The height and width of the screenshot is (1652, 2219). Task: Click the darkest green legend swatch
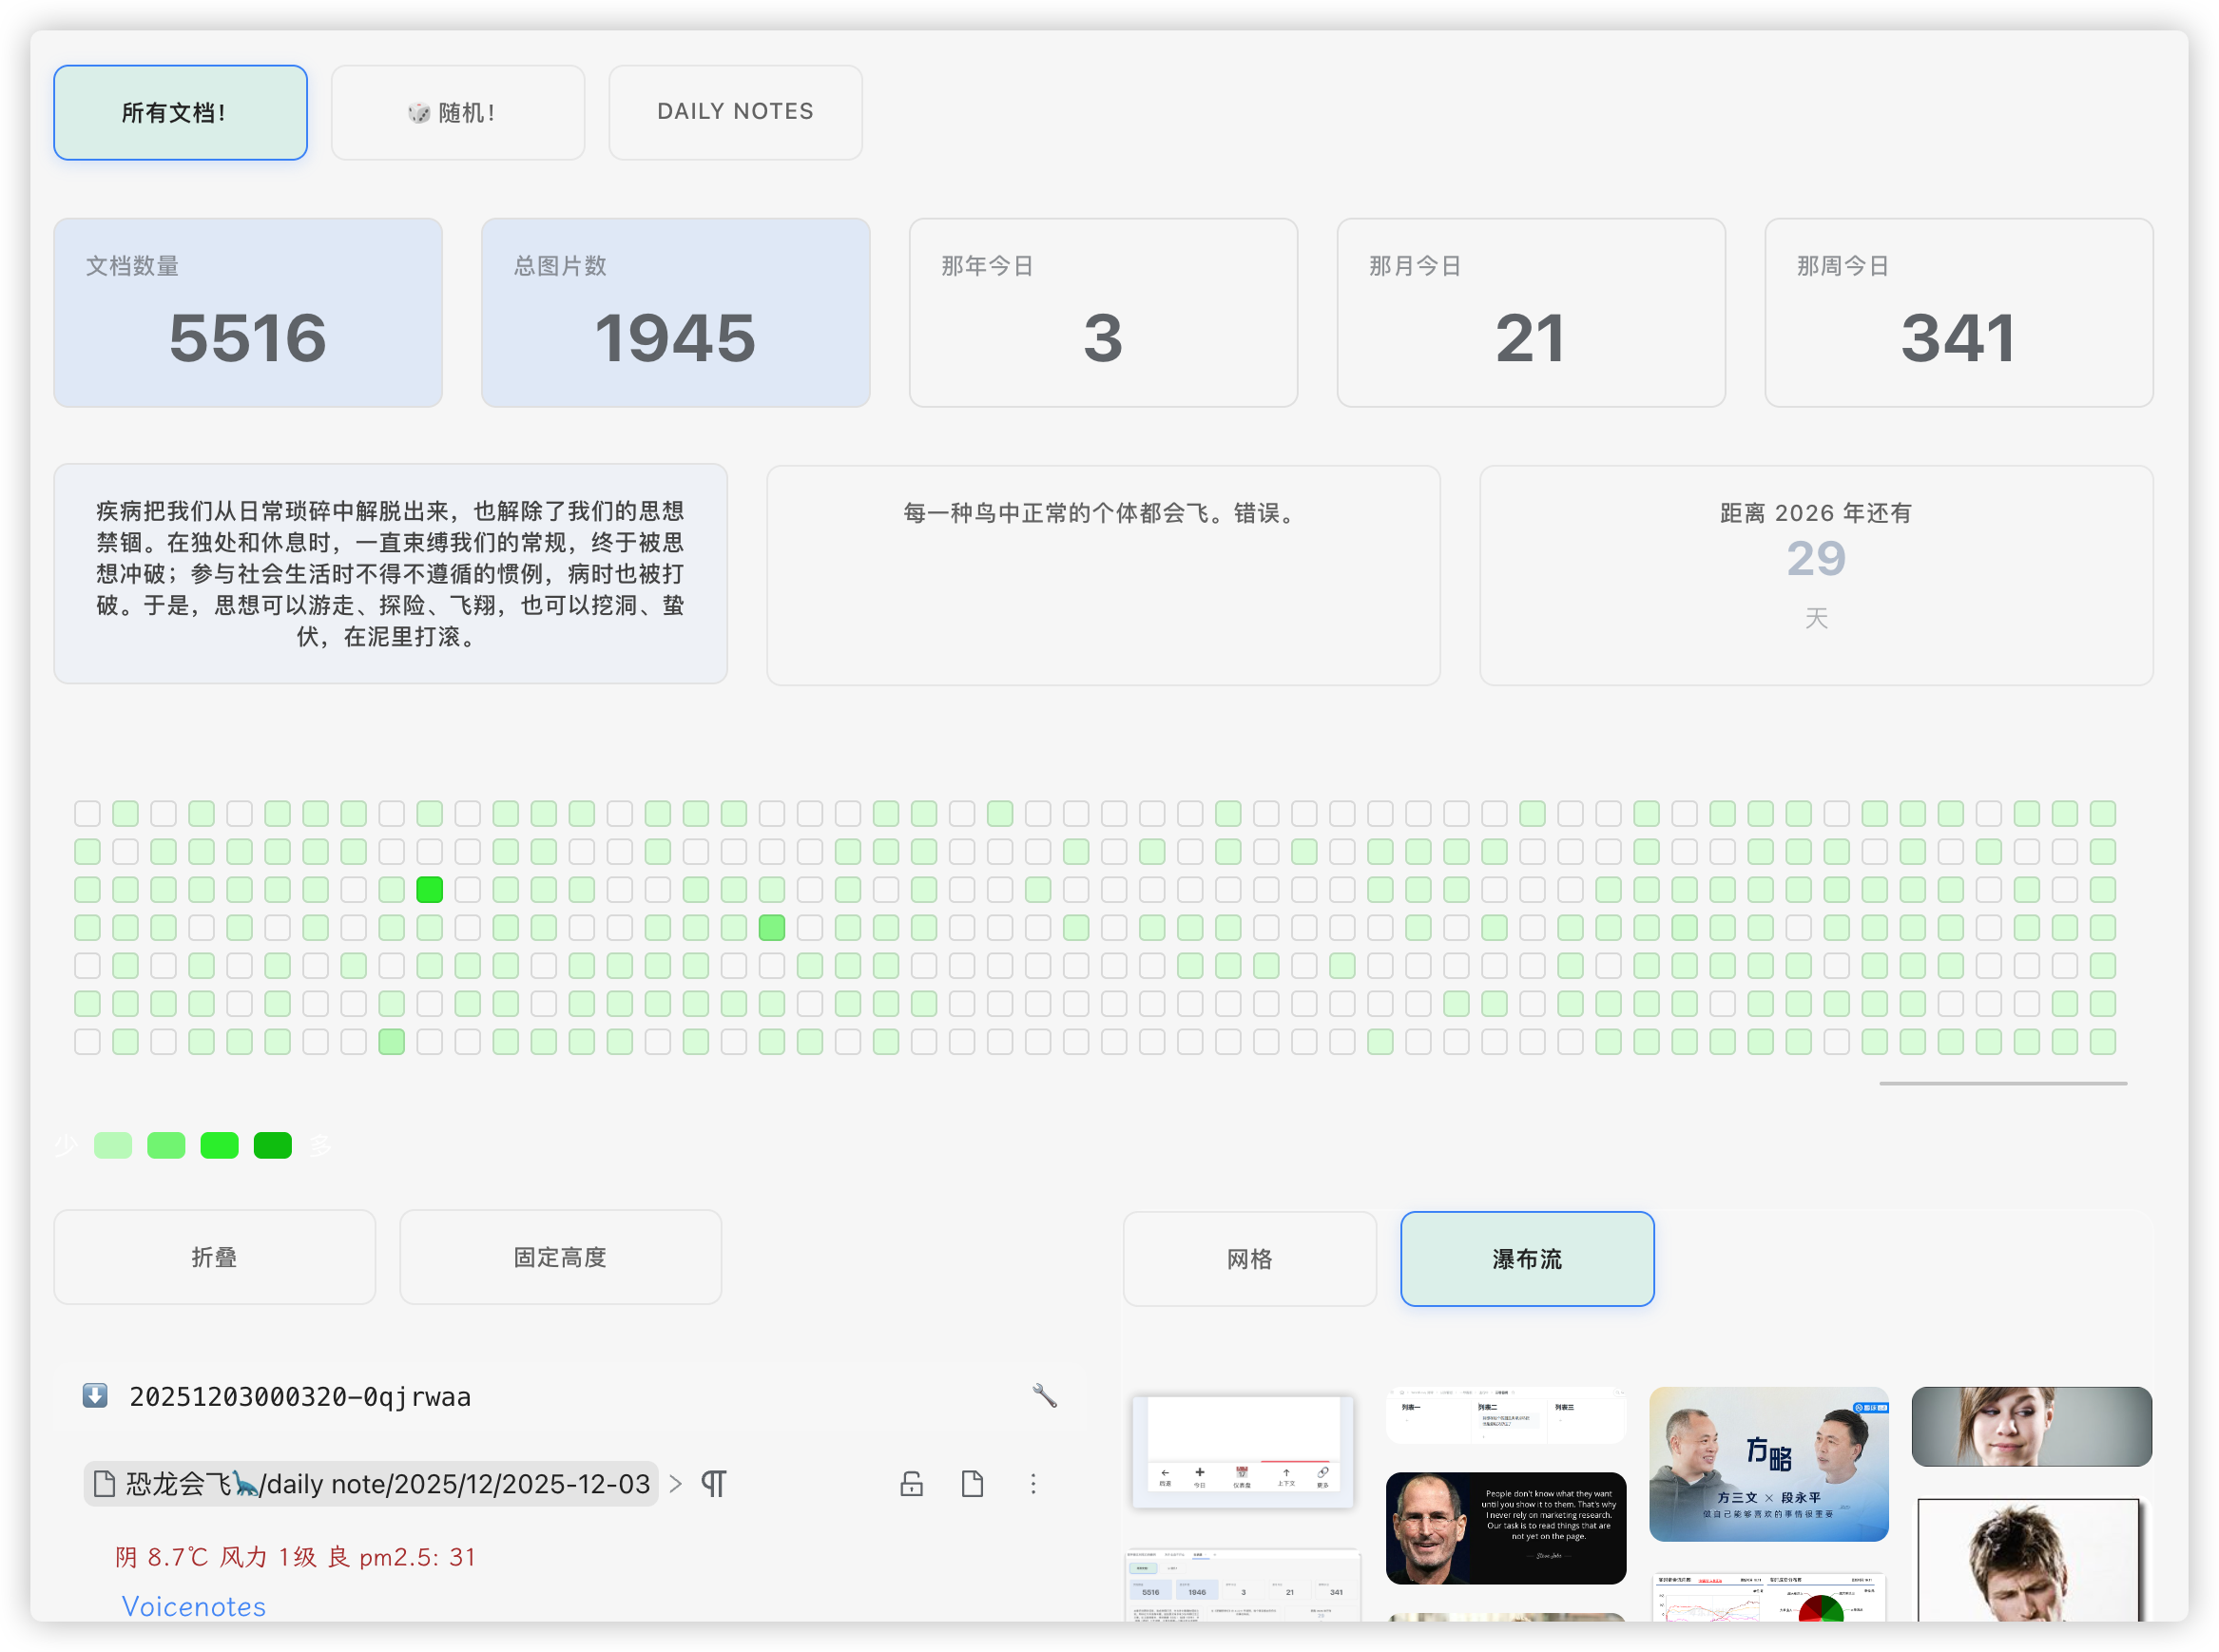pos(272,1145)
